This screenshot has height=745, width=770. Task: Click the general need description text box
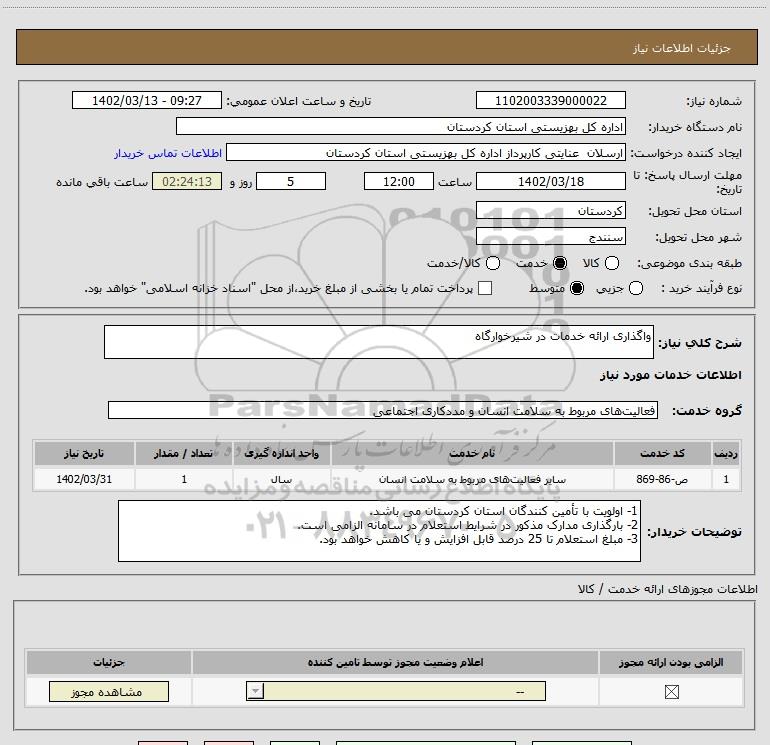[x=379, y=342]
